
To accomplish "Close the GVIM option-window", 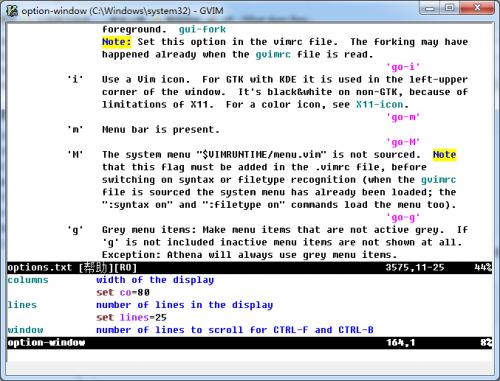I will 477,8.
